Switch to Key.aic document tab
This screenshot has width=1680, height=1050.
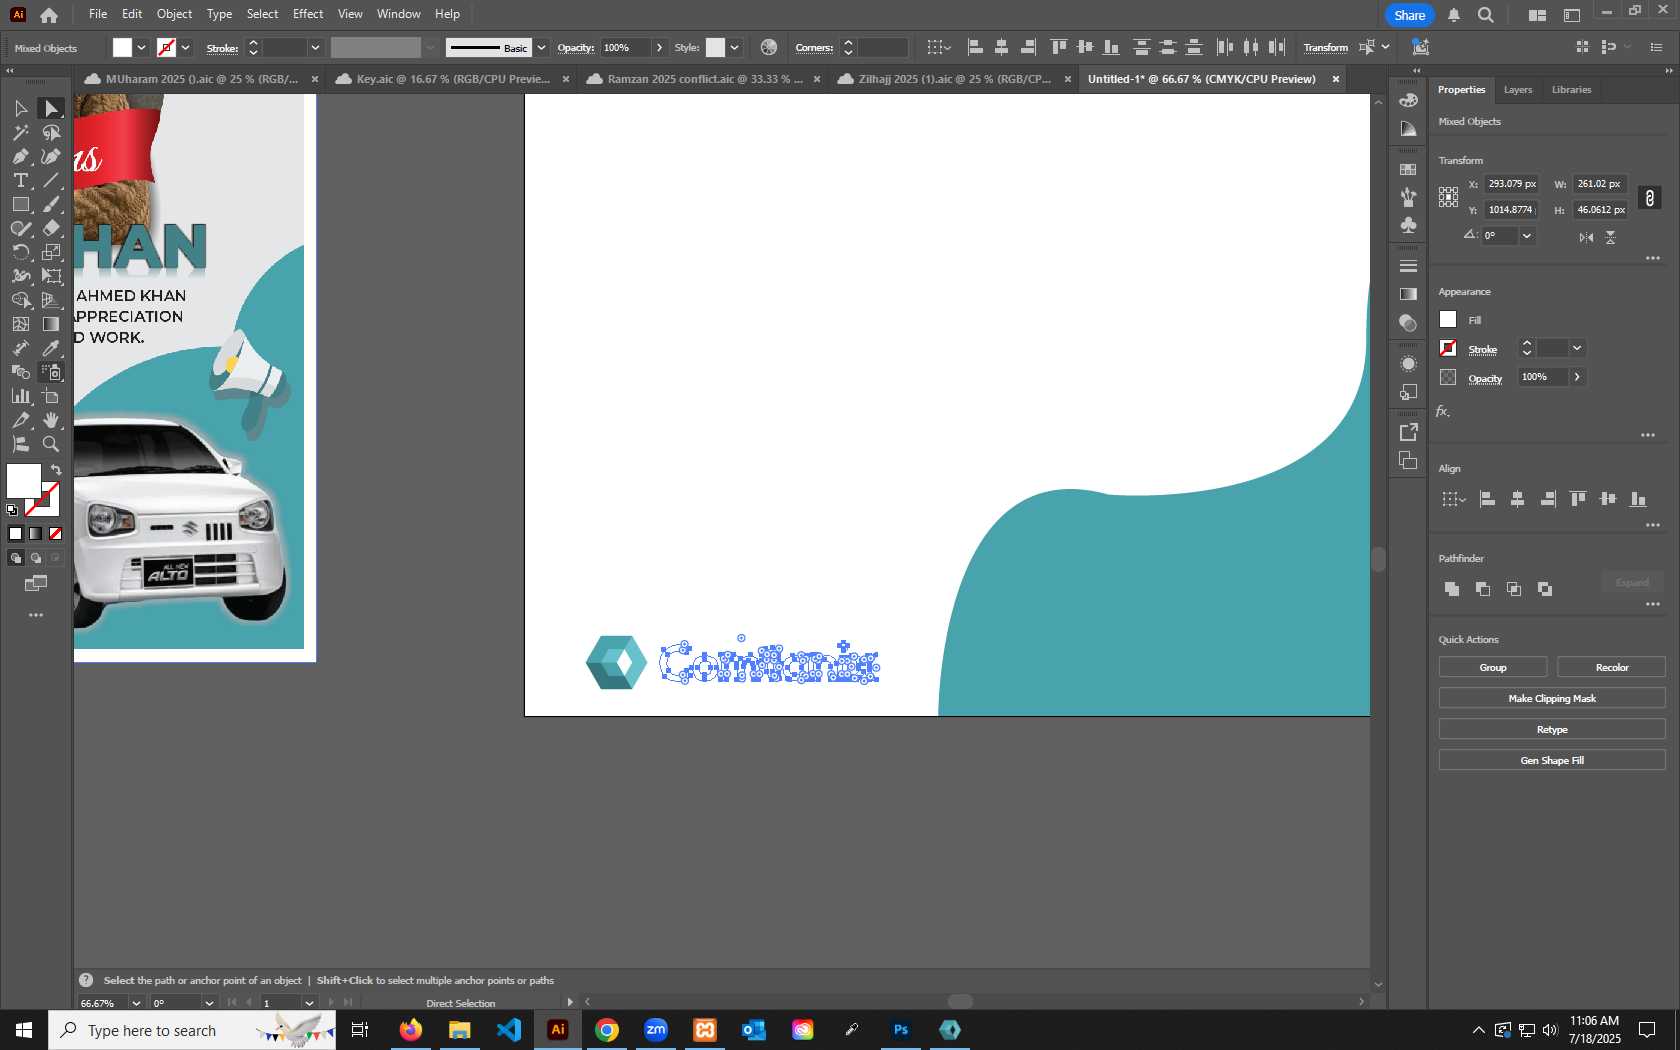(452, 79)
